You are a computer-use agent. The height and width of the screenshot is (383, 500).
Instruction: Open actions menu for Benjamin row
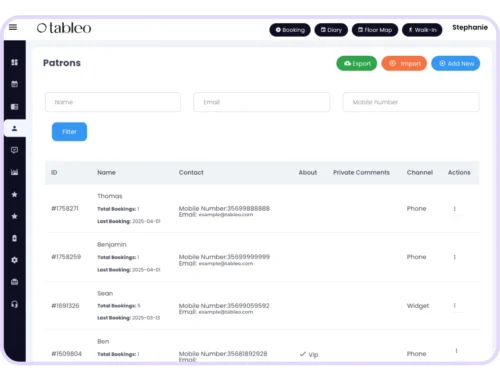coord(454,257)
